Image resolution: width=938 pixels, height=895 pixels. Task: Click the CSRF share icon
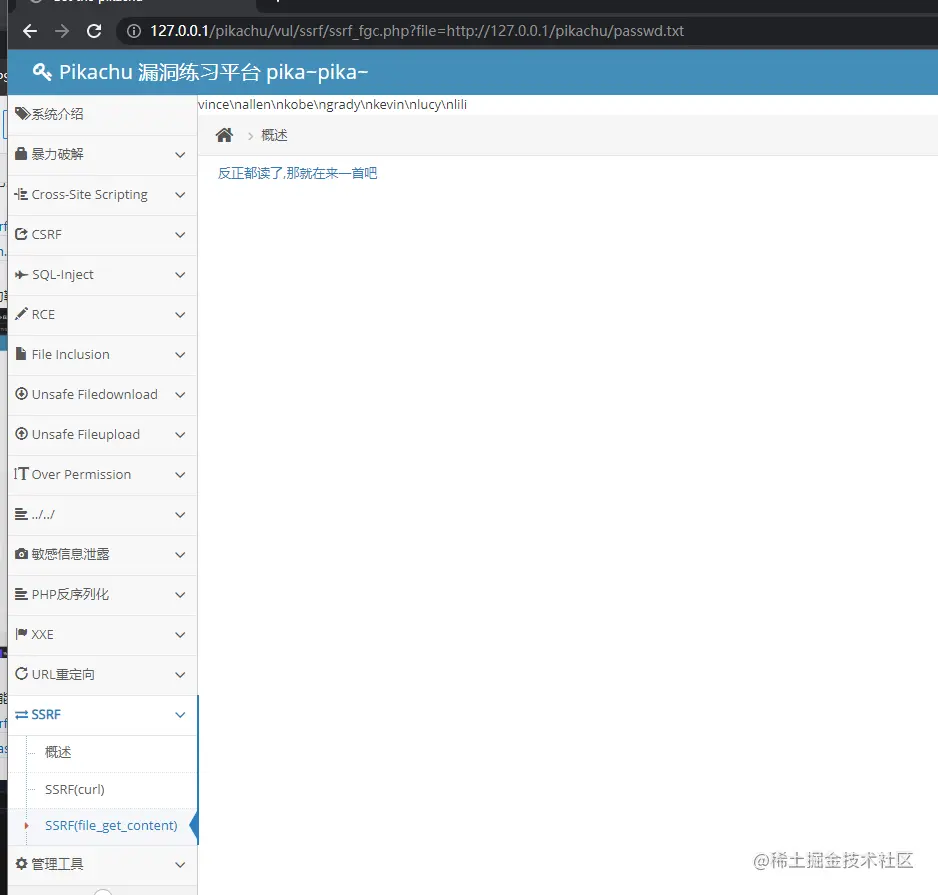point(21,234)
